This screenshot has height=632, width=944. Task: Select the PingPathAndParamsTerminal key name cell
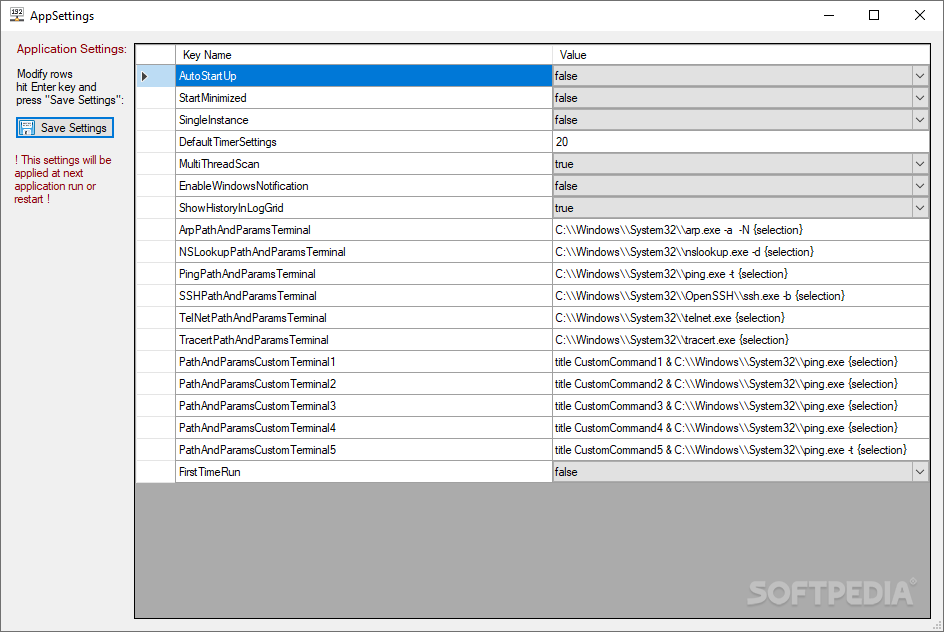point(364,274)
